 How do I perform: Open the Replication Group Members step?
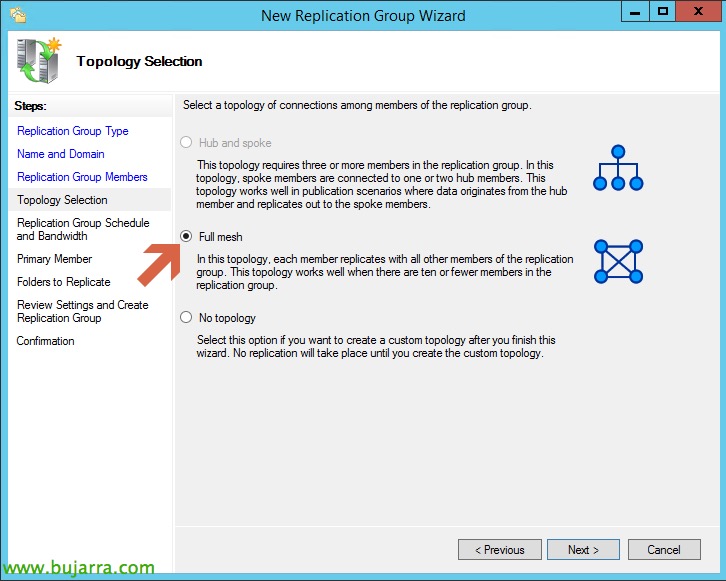coord(82,177)
